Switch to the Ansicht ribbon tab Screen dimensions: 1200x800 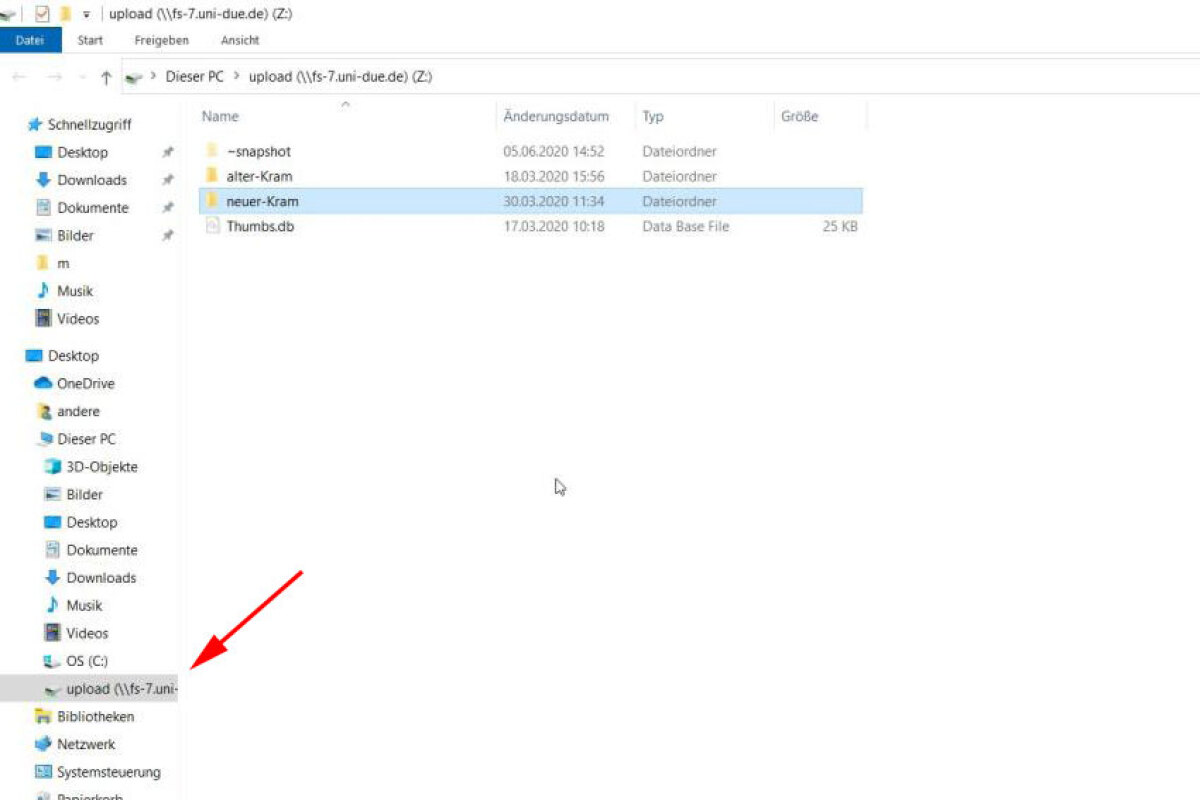coord(240,40)
